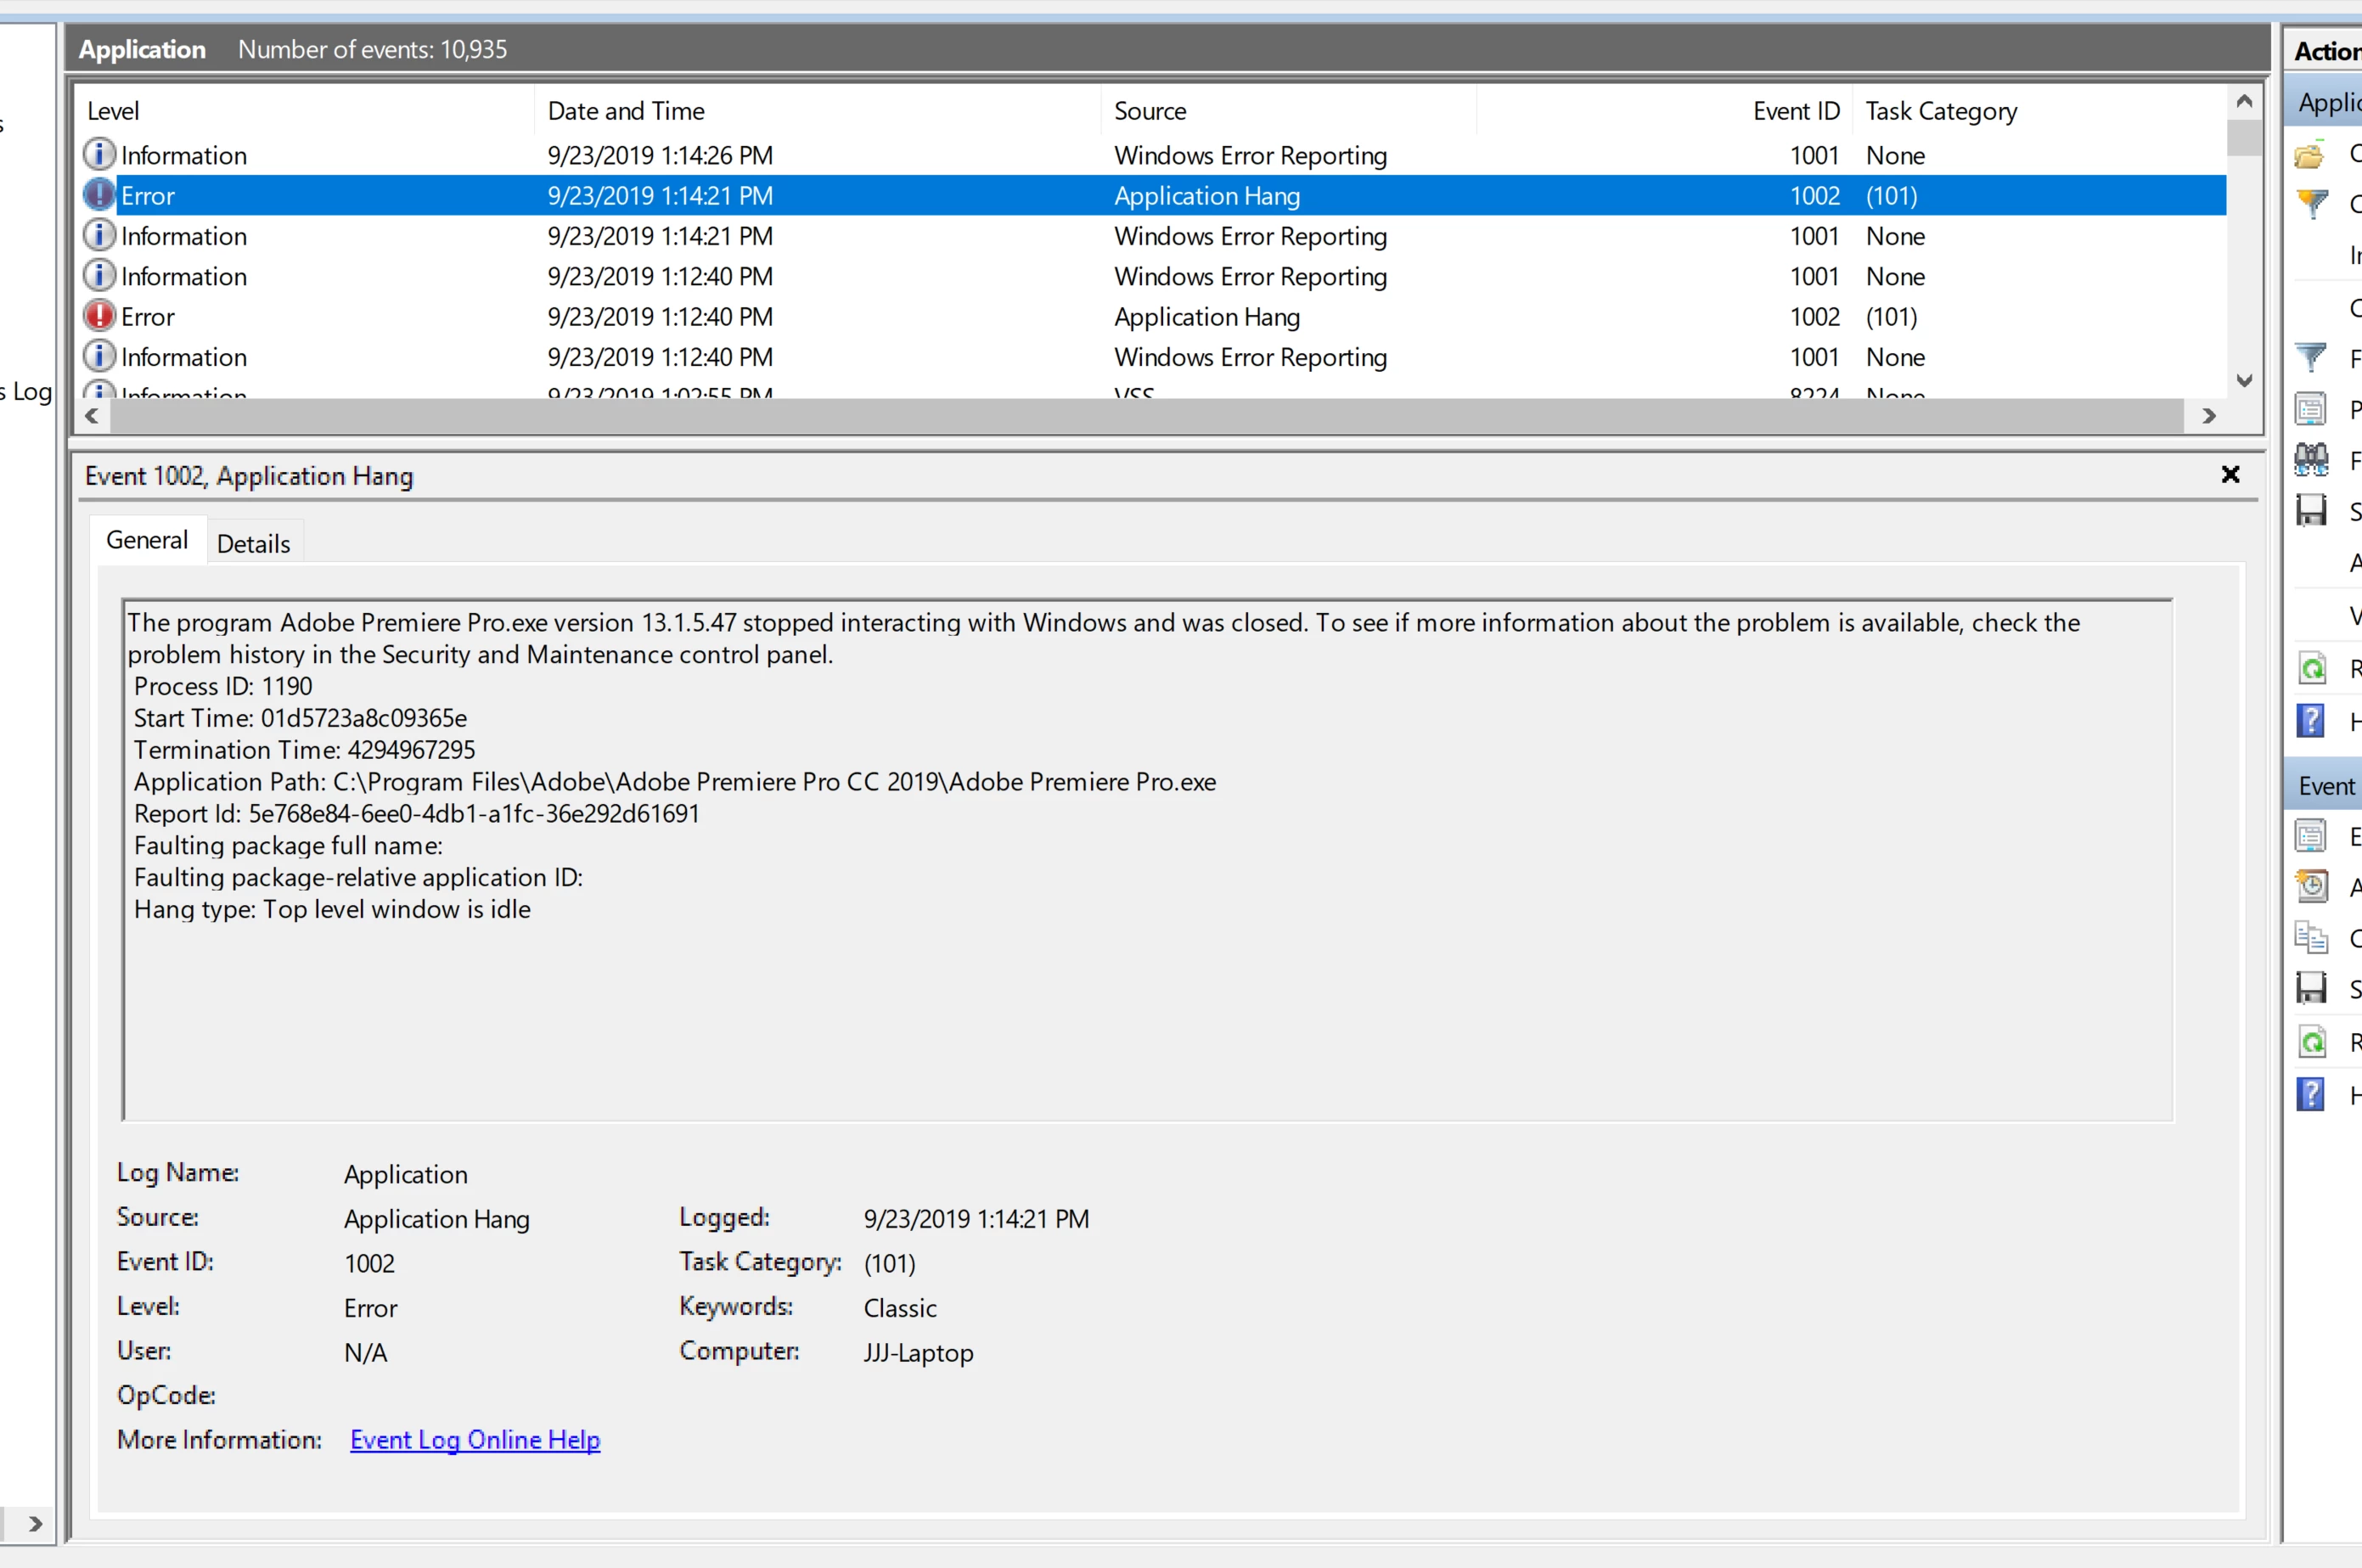Switch to the Details tab
The image size is (2362, 1568).
pos(253,543)
